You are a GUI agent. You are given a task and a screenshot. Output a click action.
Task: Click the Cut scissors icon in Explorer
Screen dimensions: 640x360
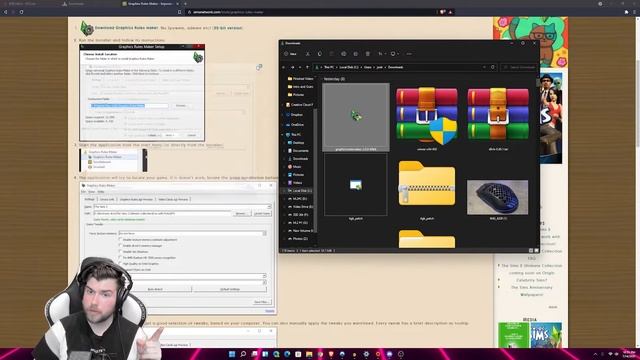[308, 54]
